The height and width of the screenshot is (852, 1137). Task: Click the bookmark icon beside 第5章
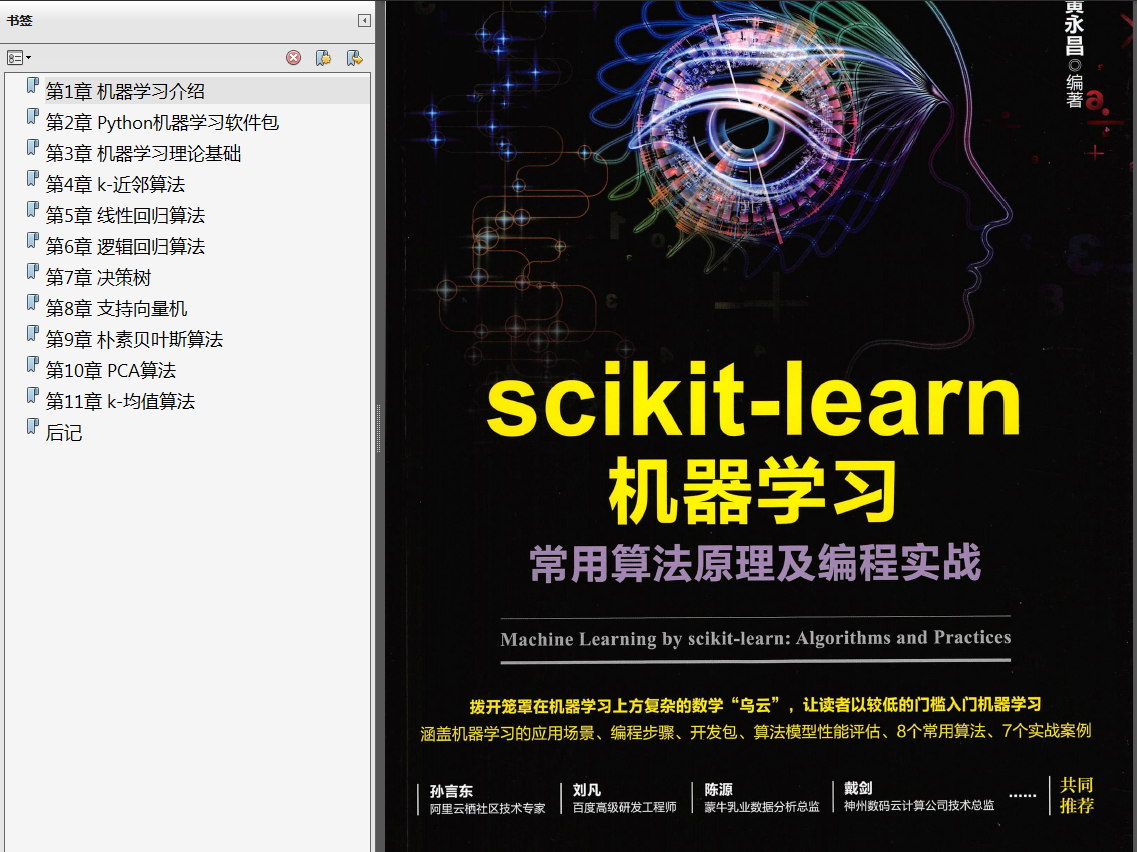tap(32, 210)
